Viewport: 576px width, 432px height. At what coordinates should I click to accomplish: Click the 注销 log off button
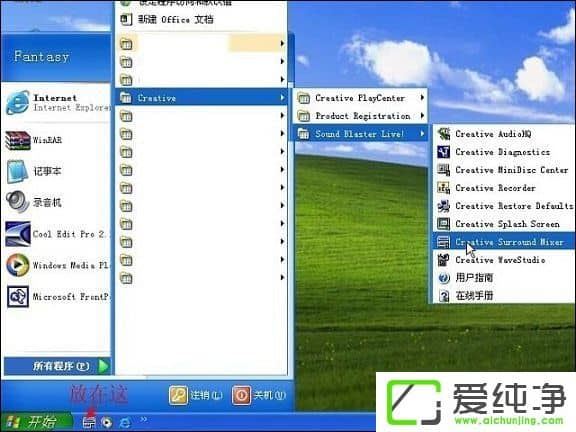pos(196,395)
